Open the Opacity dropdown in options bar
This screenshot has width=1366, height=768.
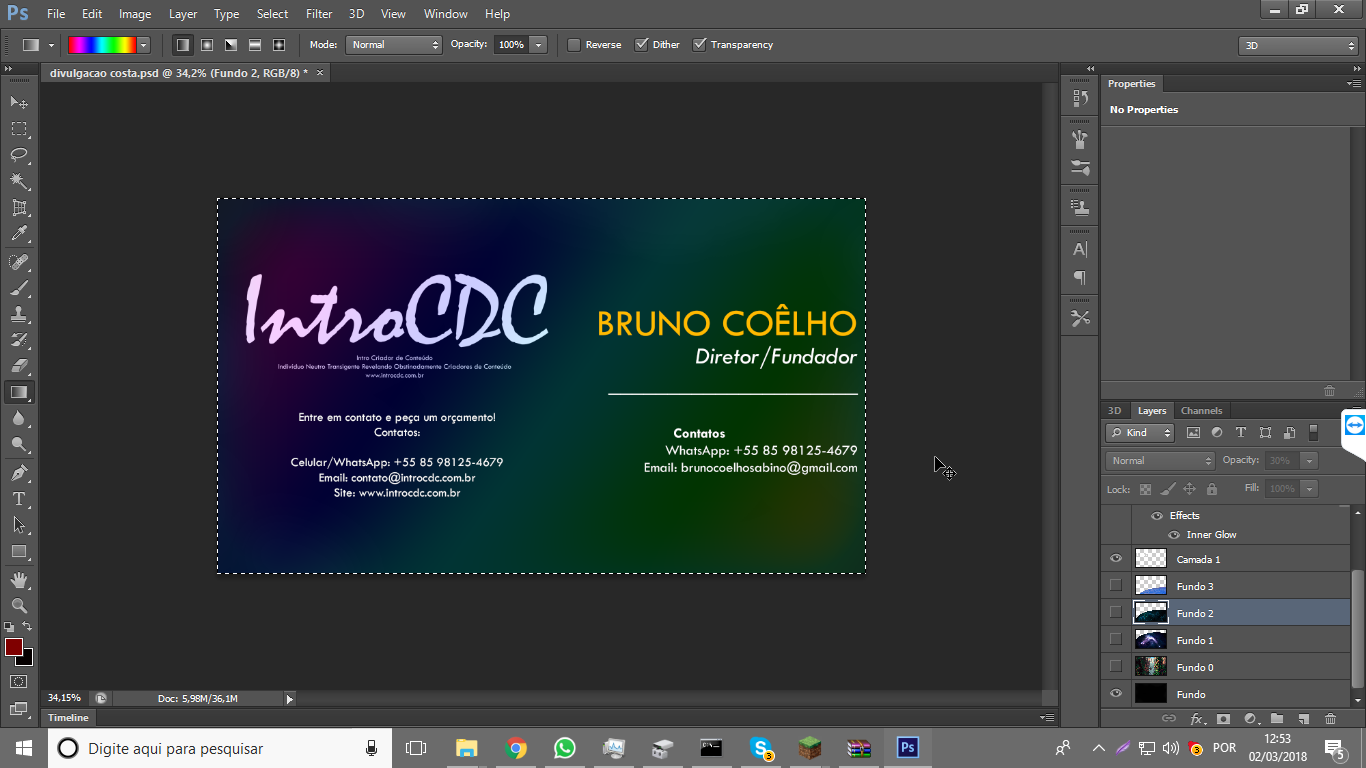pos(539,45)
